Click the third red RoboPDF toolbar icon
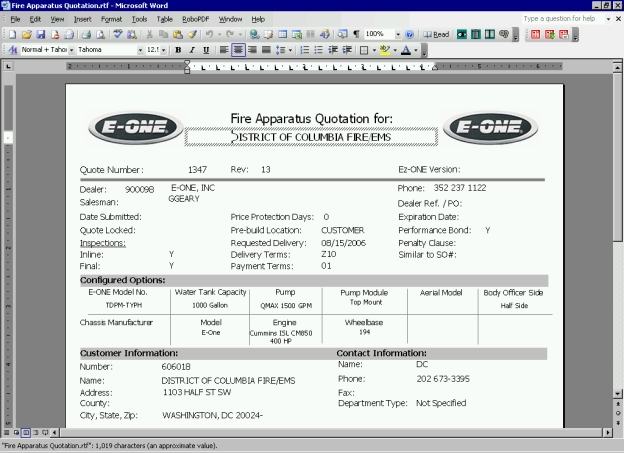 (564, 35)
